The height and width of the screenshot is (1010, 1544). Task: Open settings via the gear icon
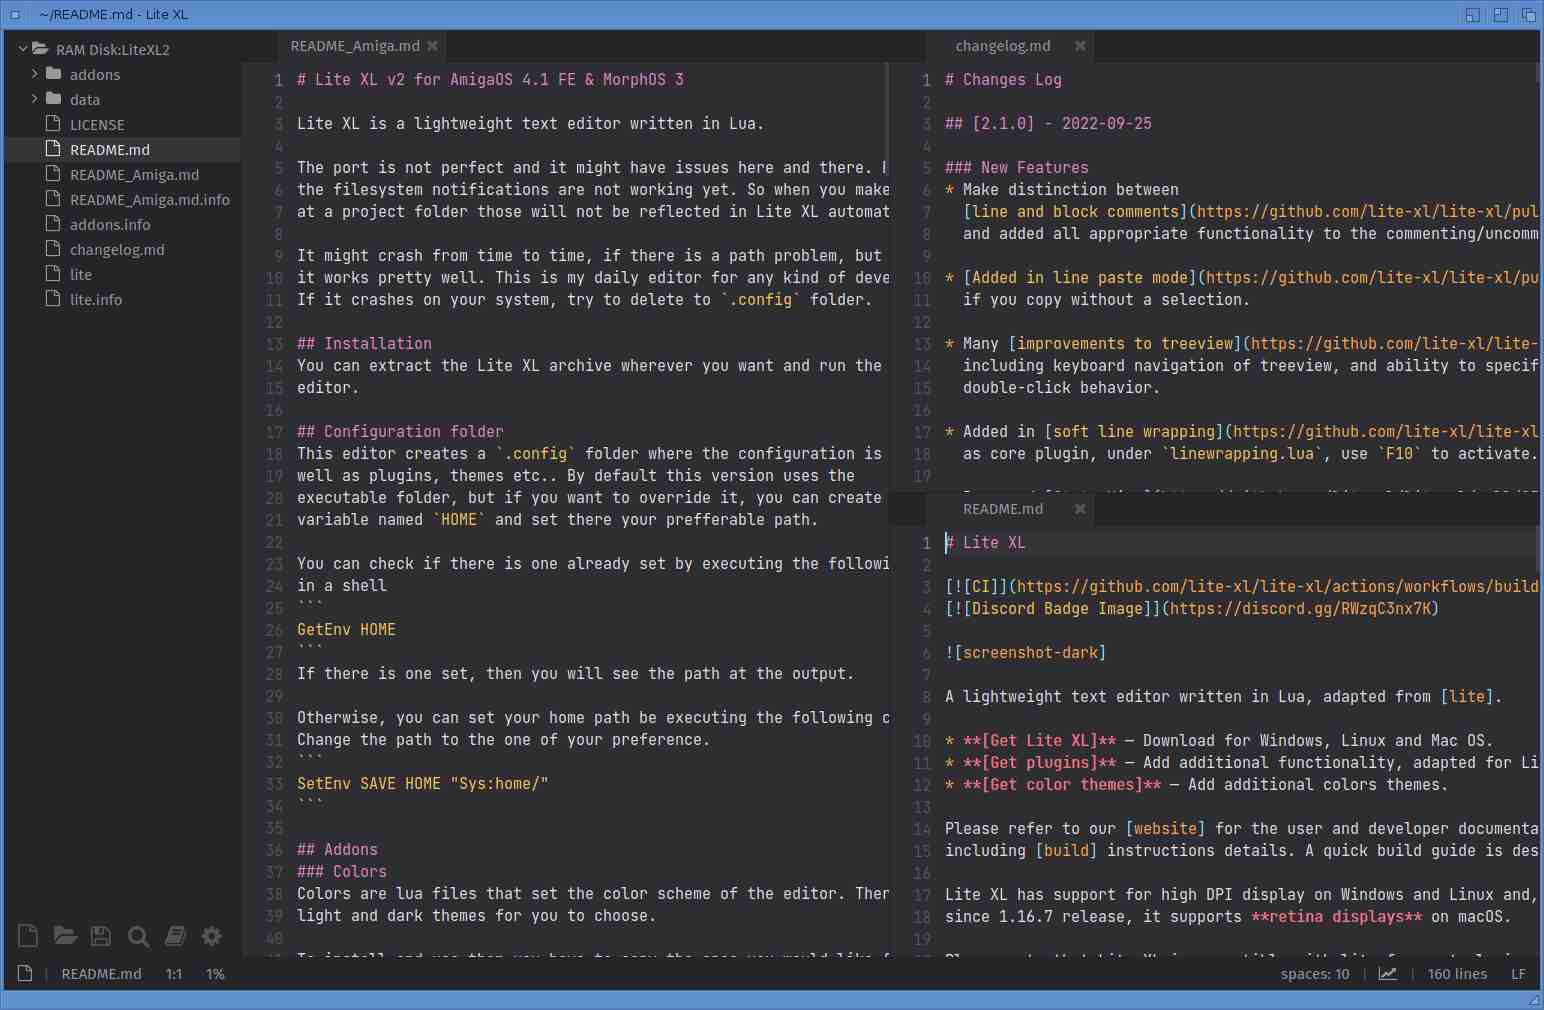212,936
